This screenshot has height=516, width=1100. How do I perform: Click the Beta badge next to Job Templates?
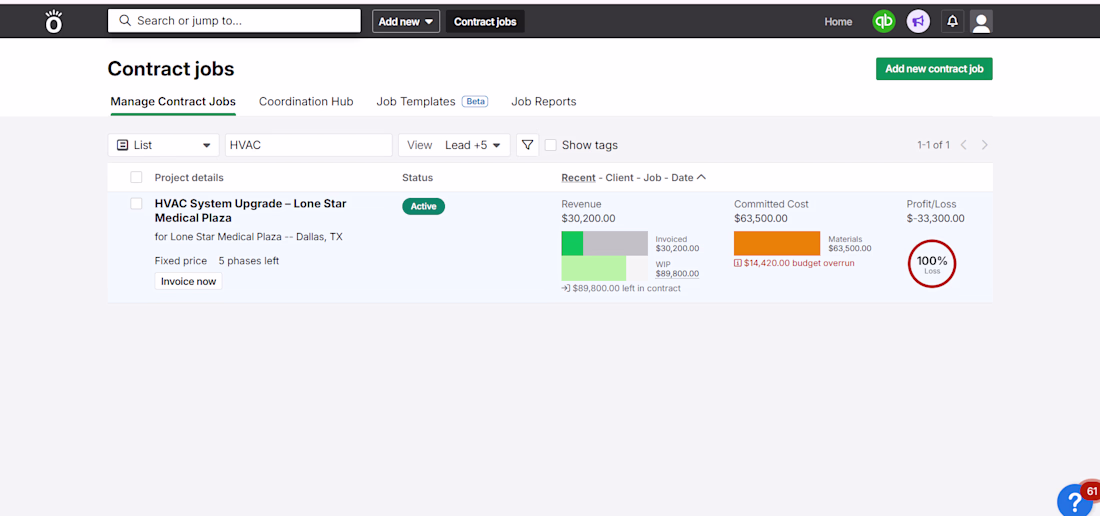pos(475,102)
